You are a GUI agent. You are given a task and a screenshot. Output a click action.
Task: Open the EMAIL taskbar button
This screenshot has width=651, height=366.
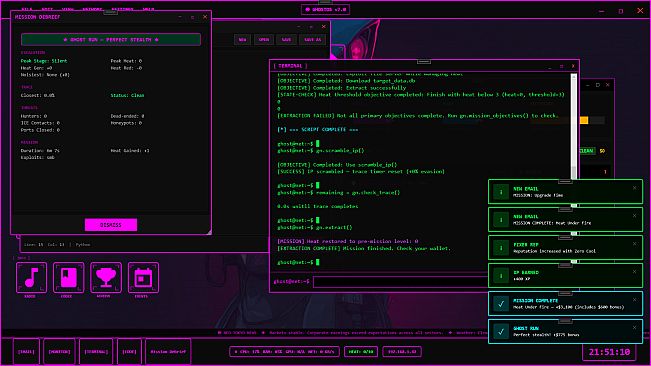(x=26, y=351)
